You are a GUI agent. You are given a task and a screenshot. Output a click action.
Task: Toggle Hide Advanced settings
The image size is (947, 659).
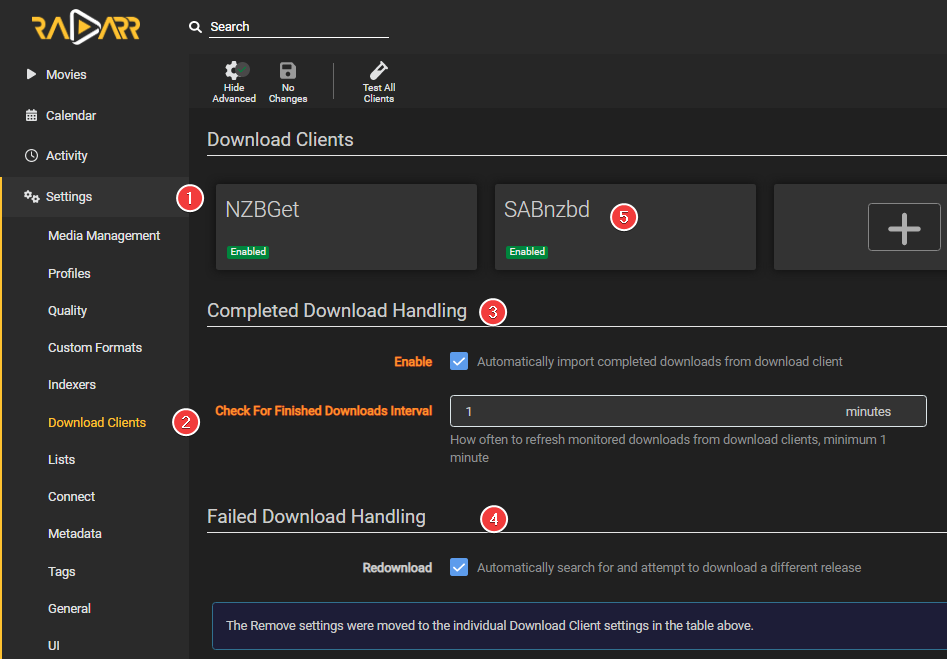click(234, 81)
